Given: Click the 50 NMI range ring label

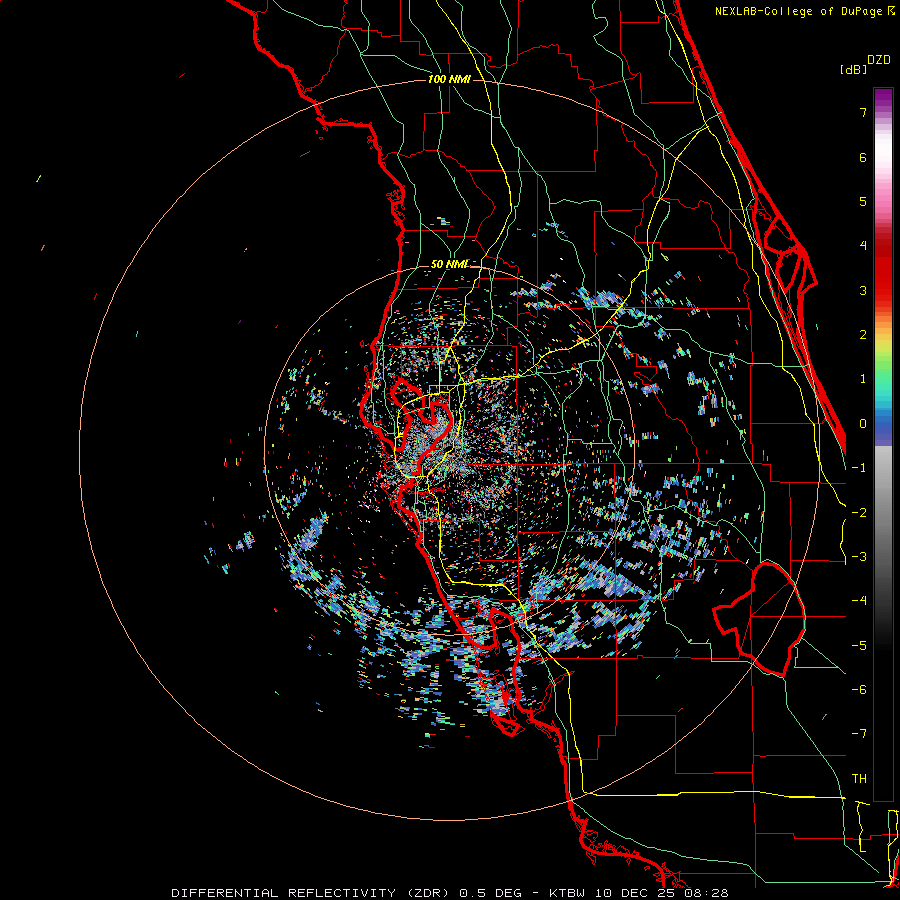Looking at the screenshot, I should click(x=449, y=264).
